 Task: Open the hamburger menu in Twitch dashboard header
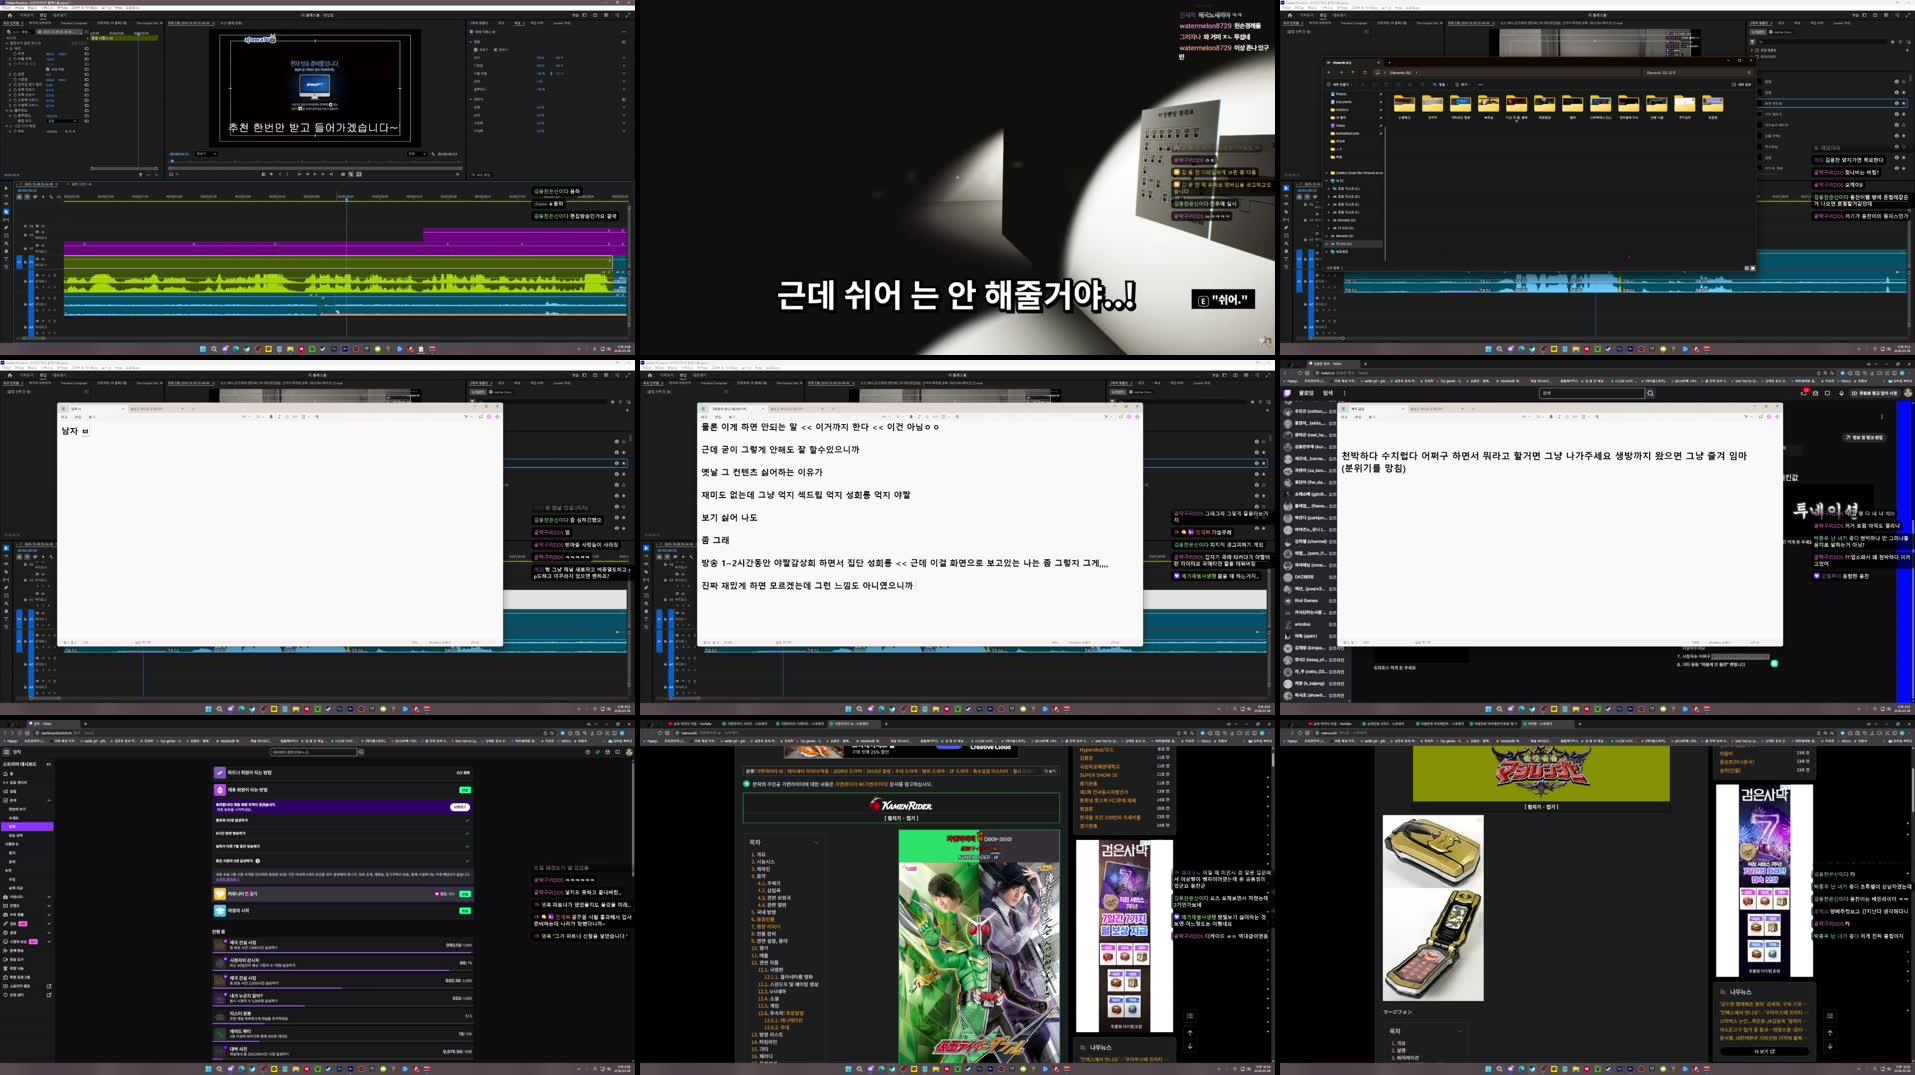[x=6, y=752]
